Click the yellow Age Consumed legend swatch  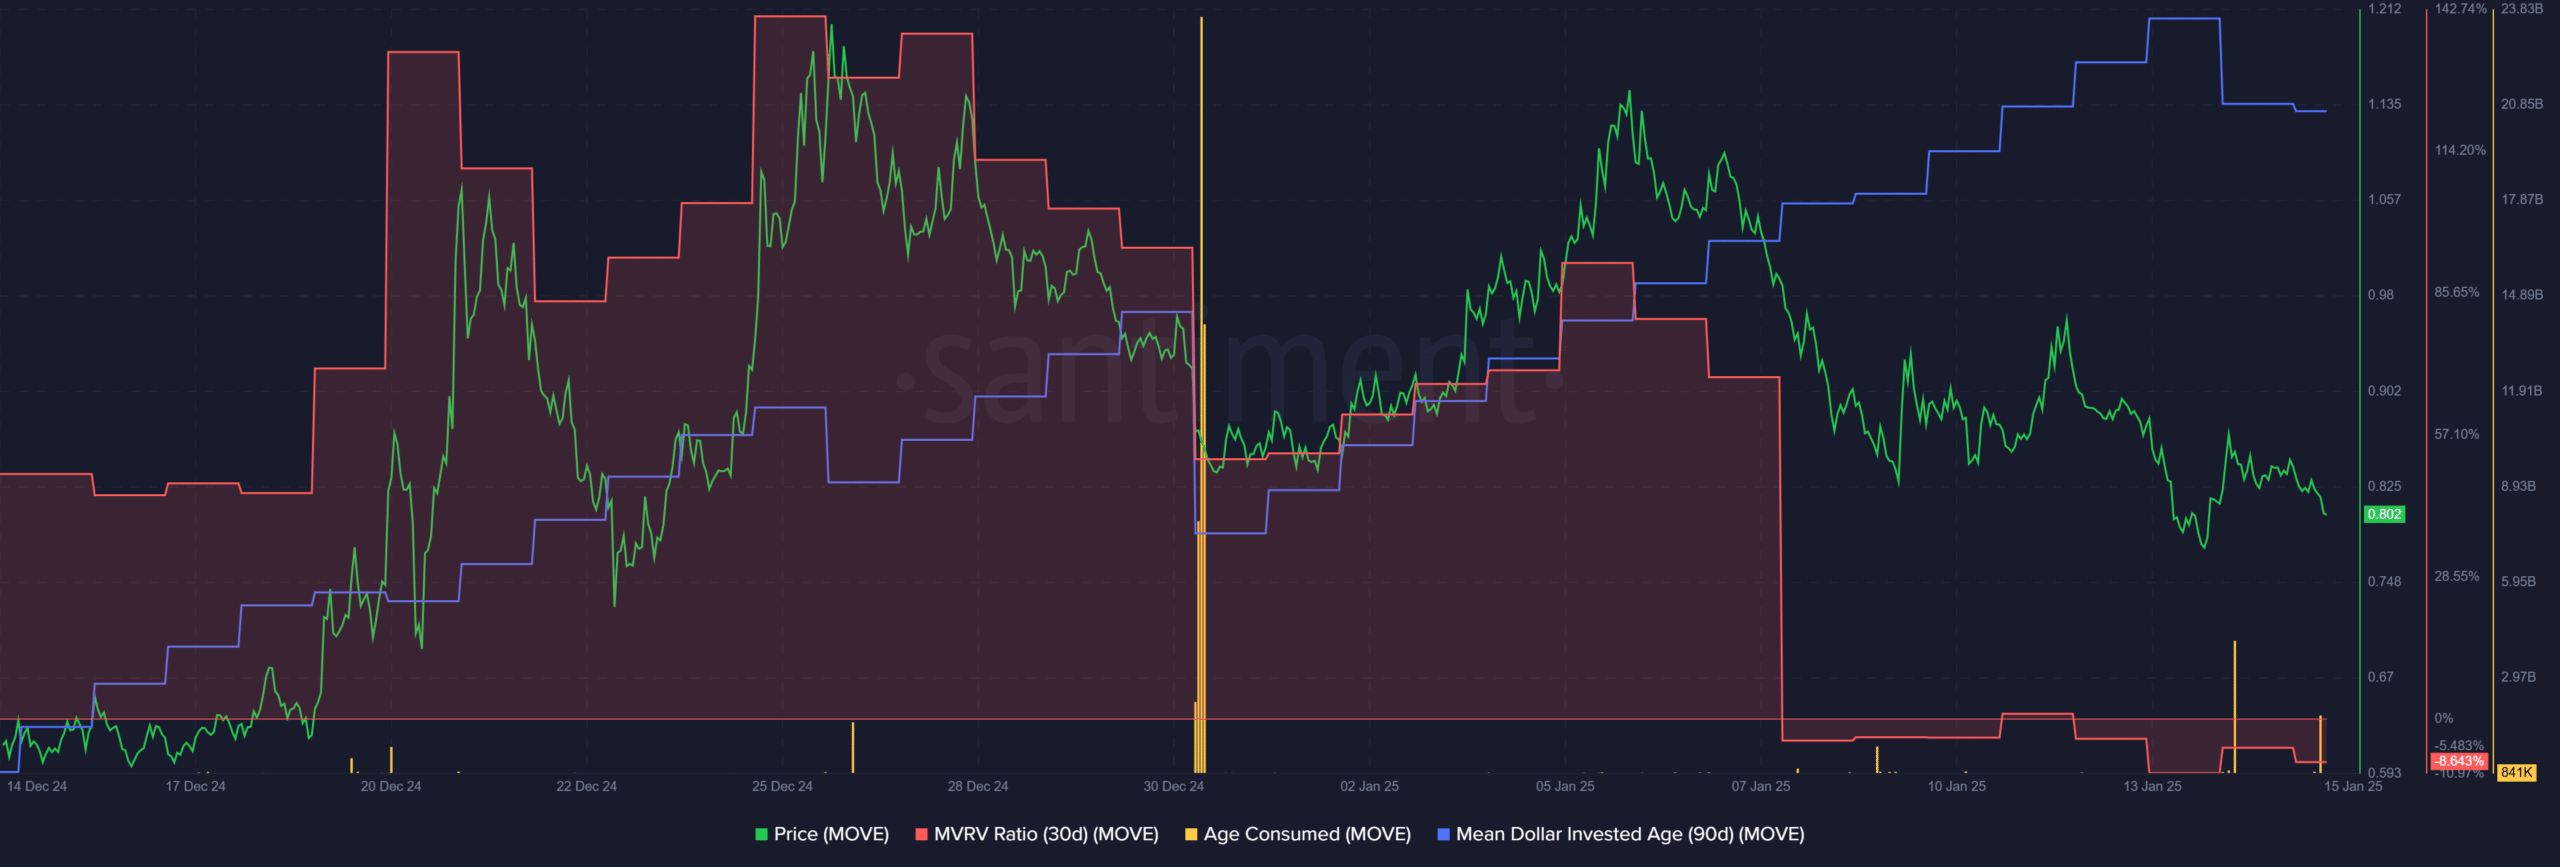(x=1191, y=834)
